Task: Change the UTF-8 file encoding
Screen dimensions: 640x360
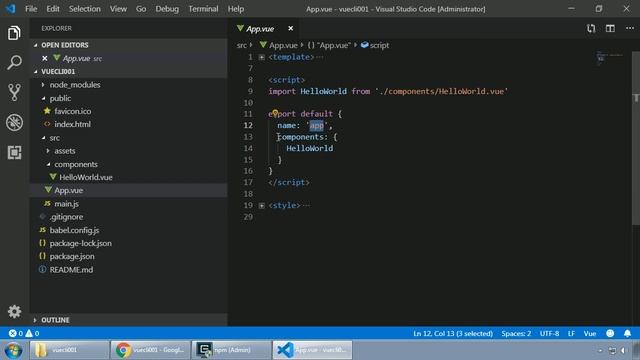Action: pos(549,333)
